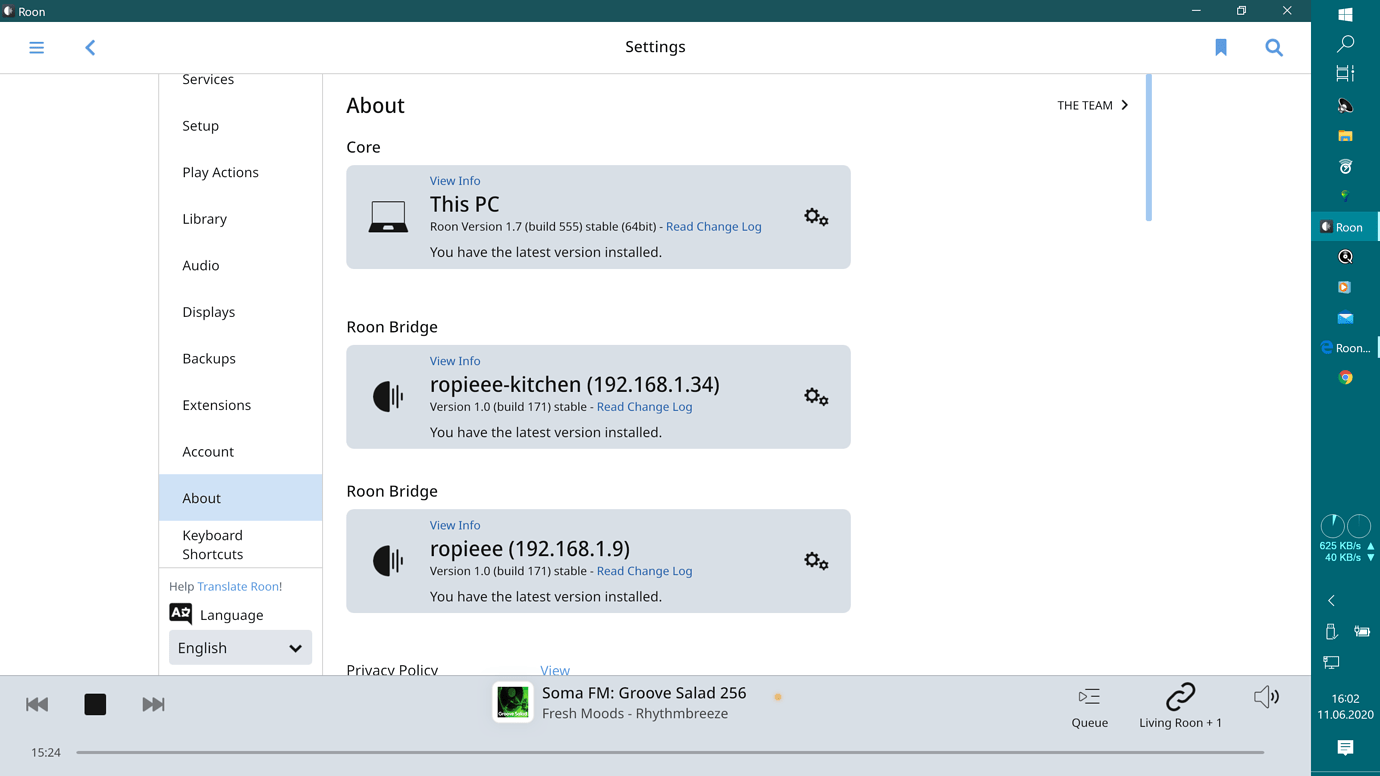Viewport: 1380px width, 776px height.
Task: Expand THE TEAM section
Action: [1092, 105]
